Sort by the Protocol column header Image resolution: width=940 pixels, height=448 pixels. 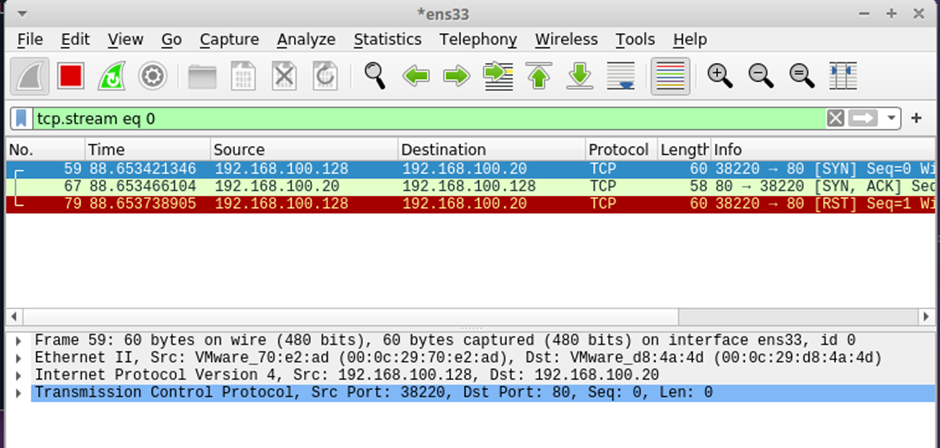coord(621,149)
